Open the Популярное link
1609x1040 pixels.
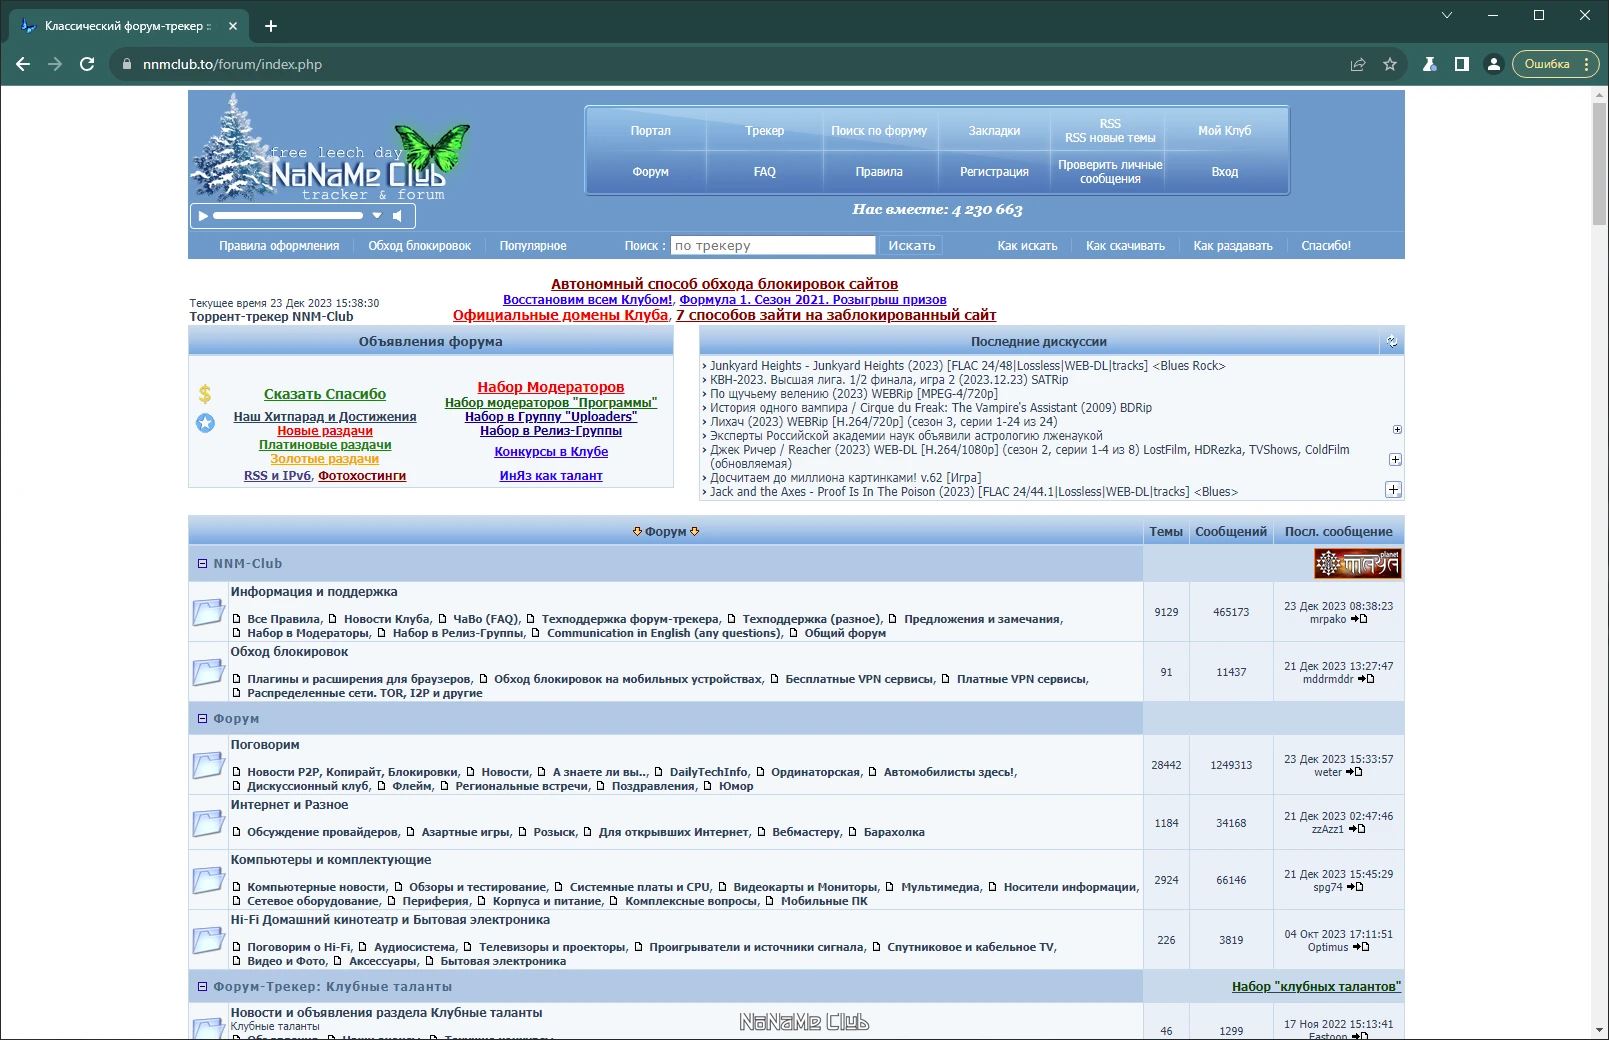(533, 246)
